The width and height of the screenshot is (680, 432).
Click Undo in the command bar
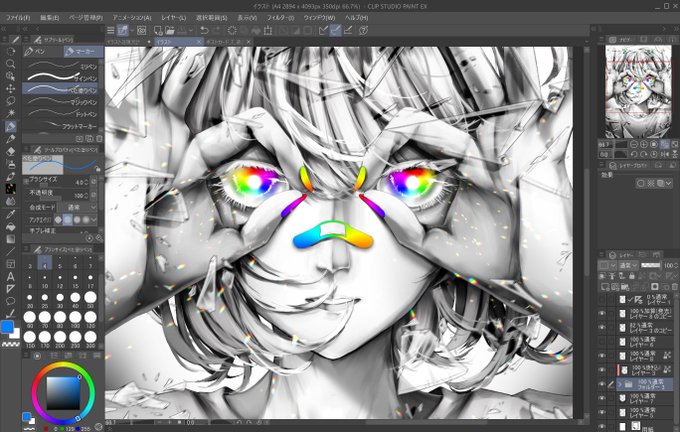204,30
